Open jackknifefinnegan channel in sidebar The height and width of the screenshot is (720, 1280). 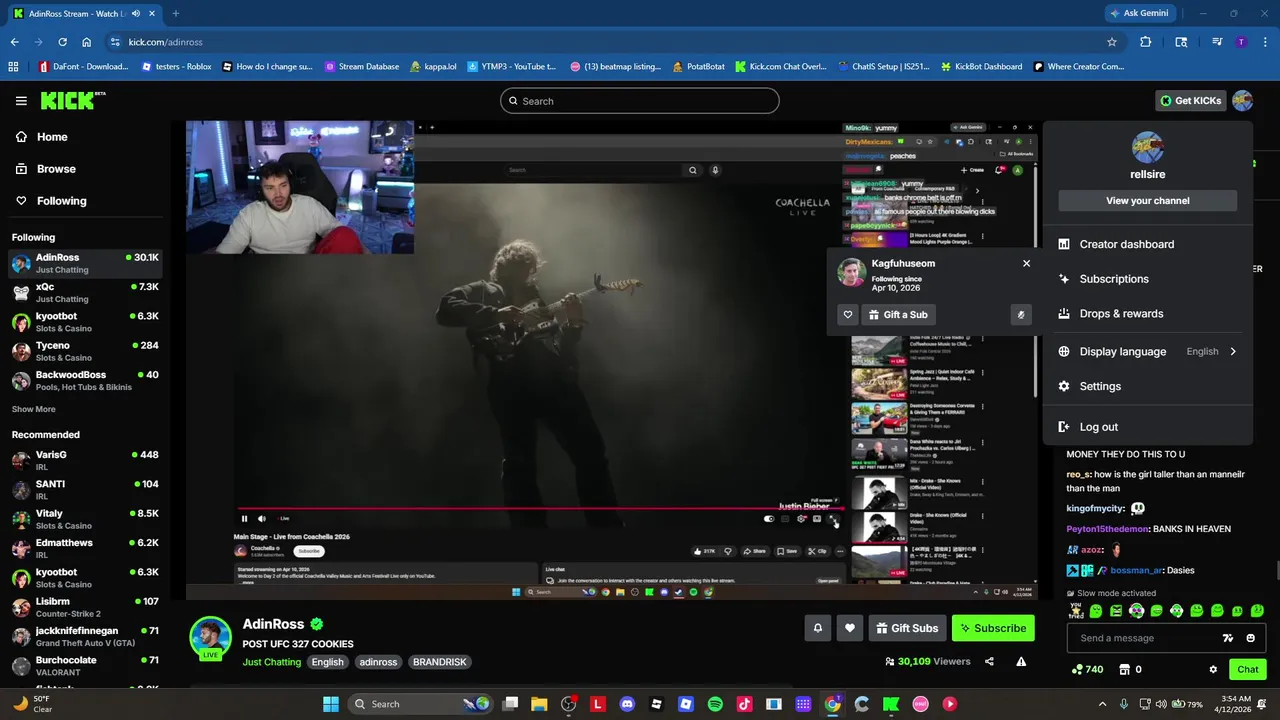tap(85, 636)
